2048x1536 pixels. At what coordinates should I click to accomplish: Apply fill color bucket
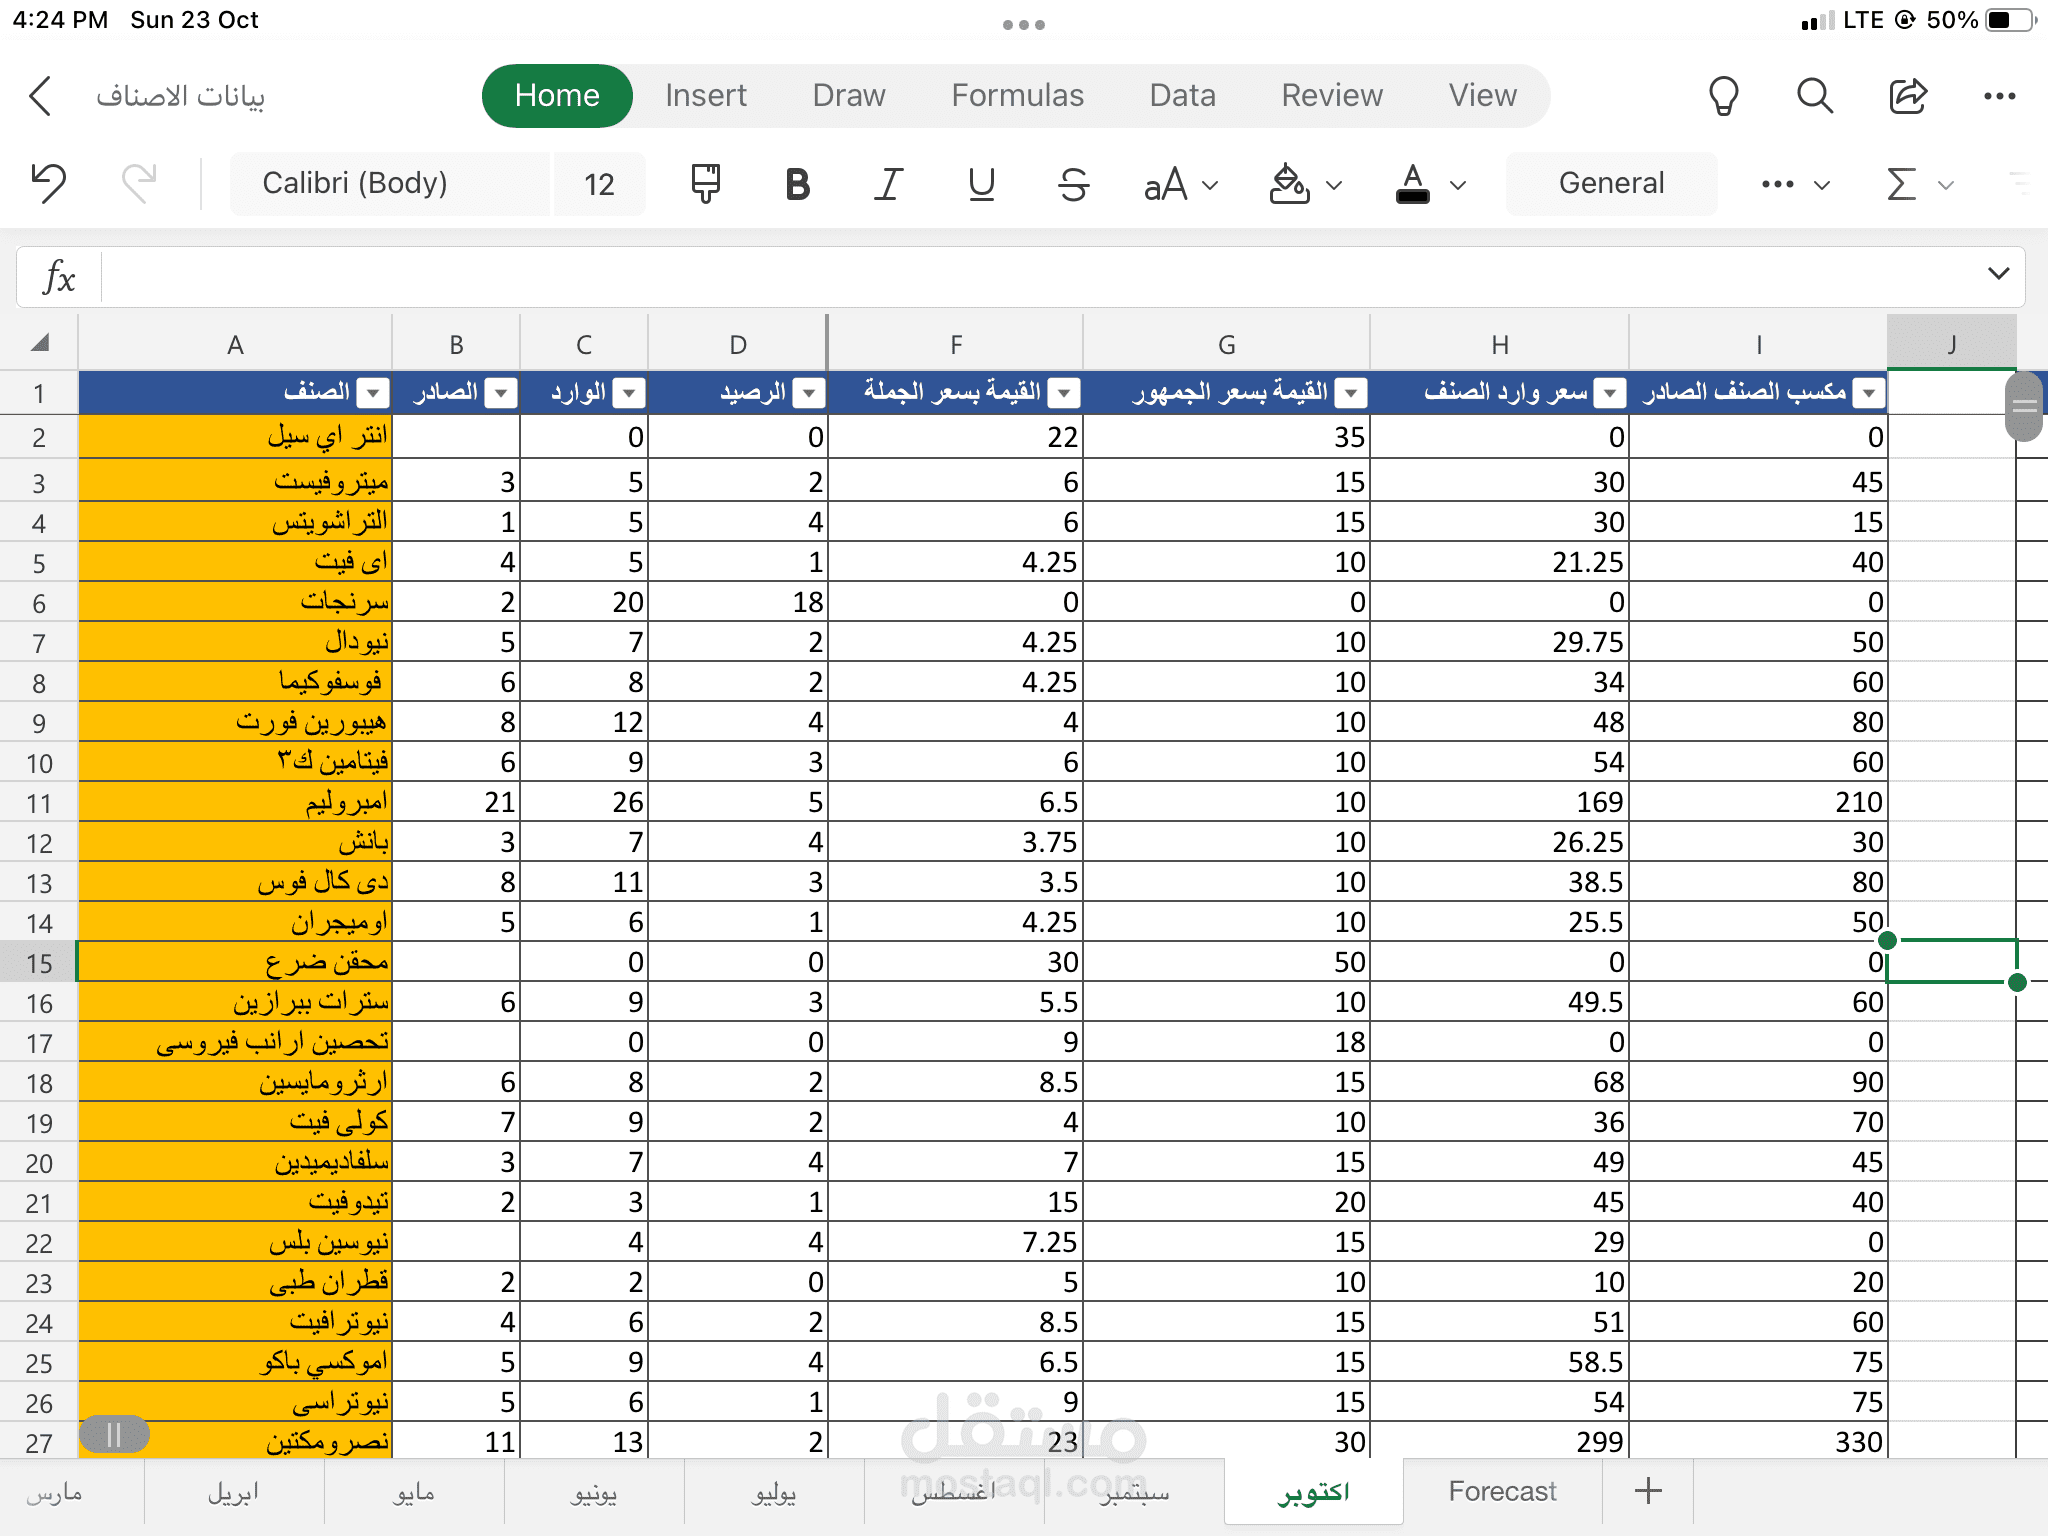[1289, 183]
